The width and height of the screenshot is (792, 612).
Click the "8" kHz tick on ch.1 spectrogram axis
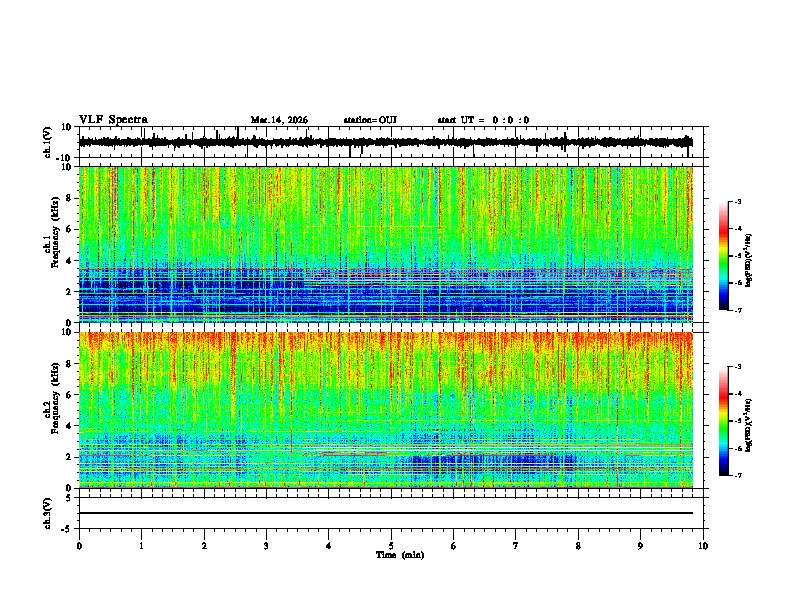[x=69, y=198]
